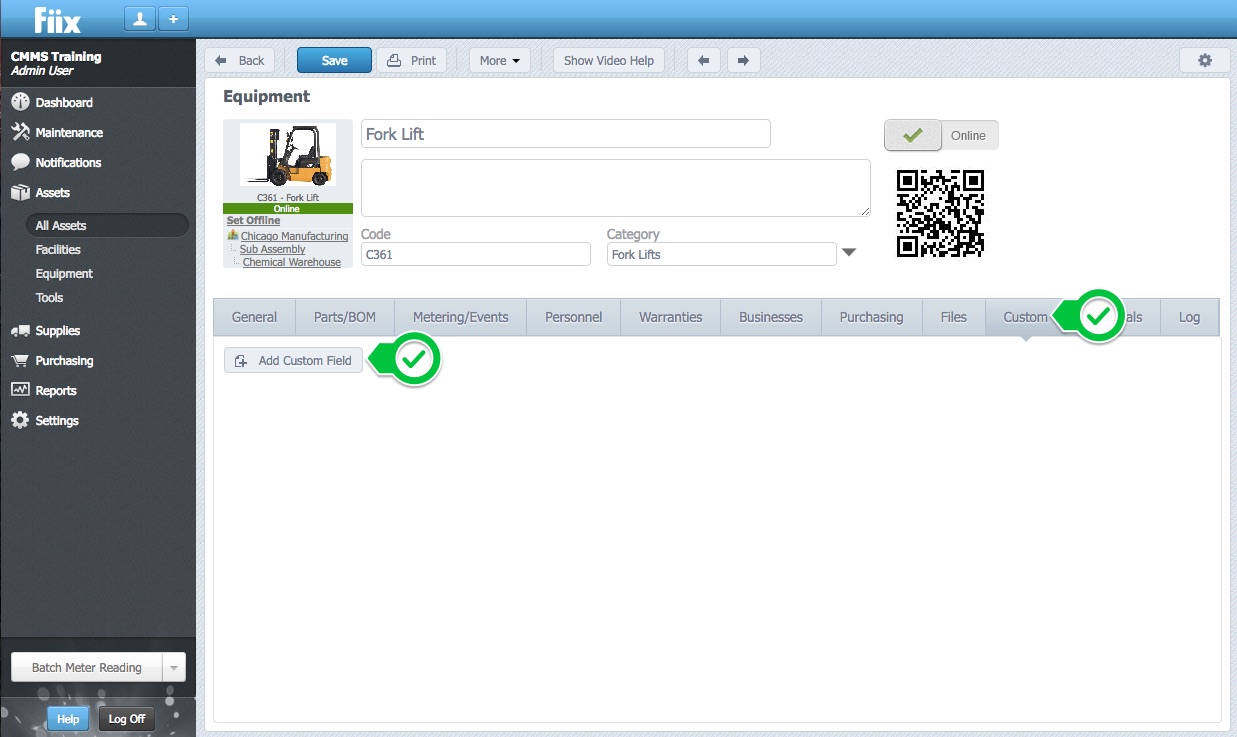
Task: Open the gear settings button at top right
Action: tap(1204, 60)
